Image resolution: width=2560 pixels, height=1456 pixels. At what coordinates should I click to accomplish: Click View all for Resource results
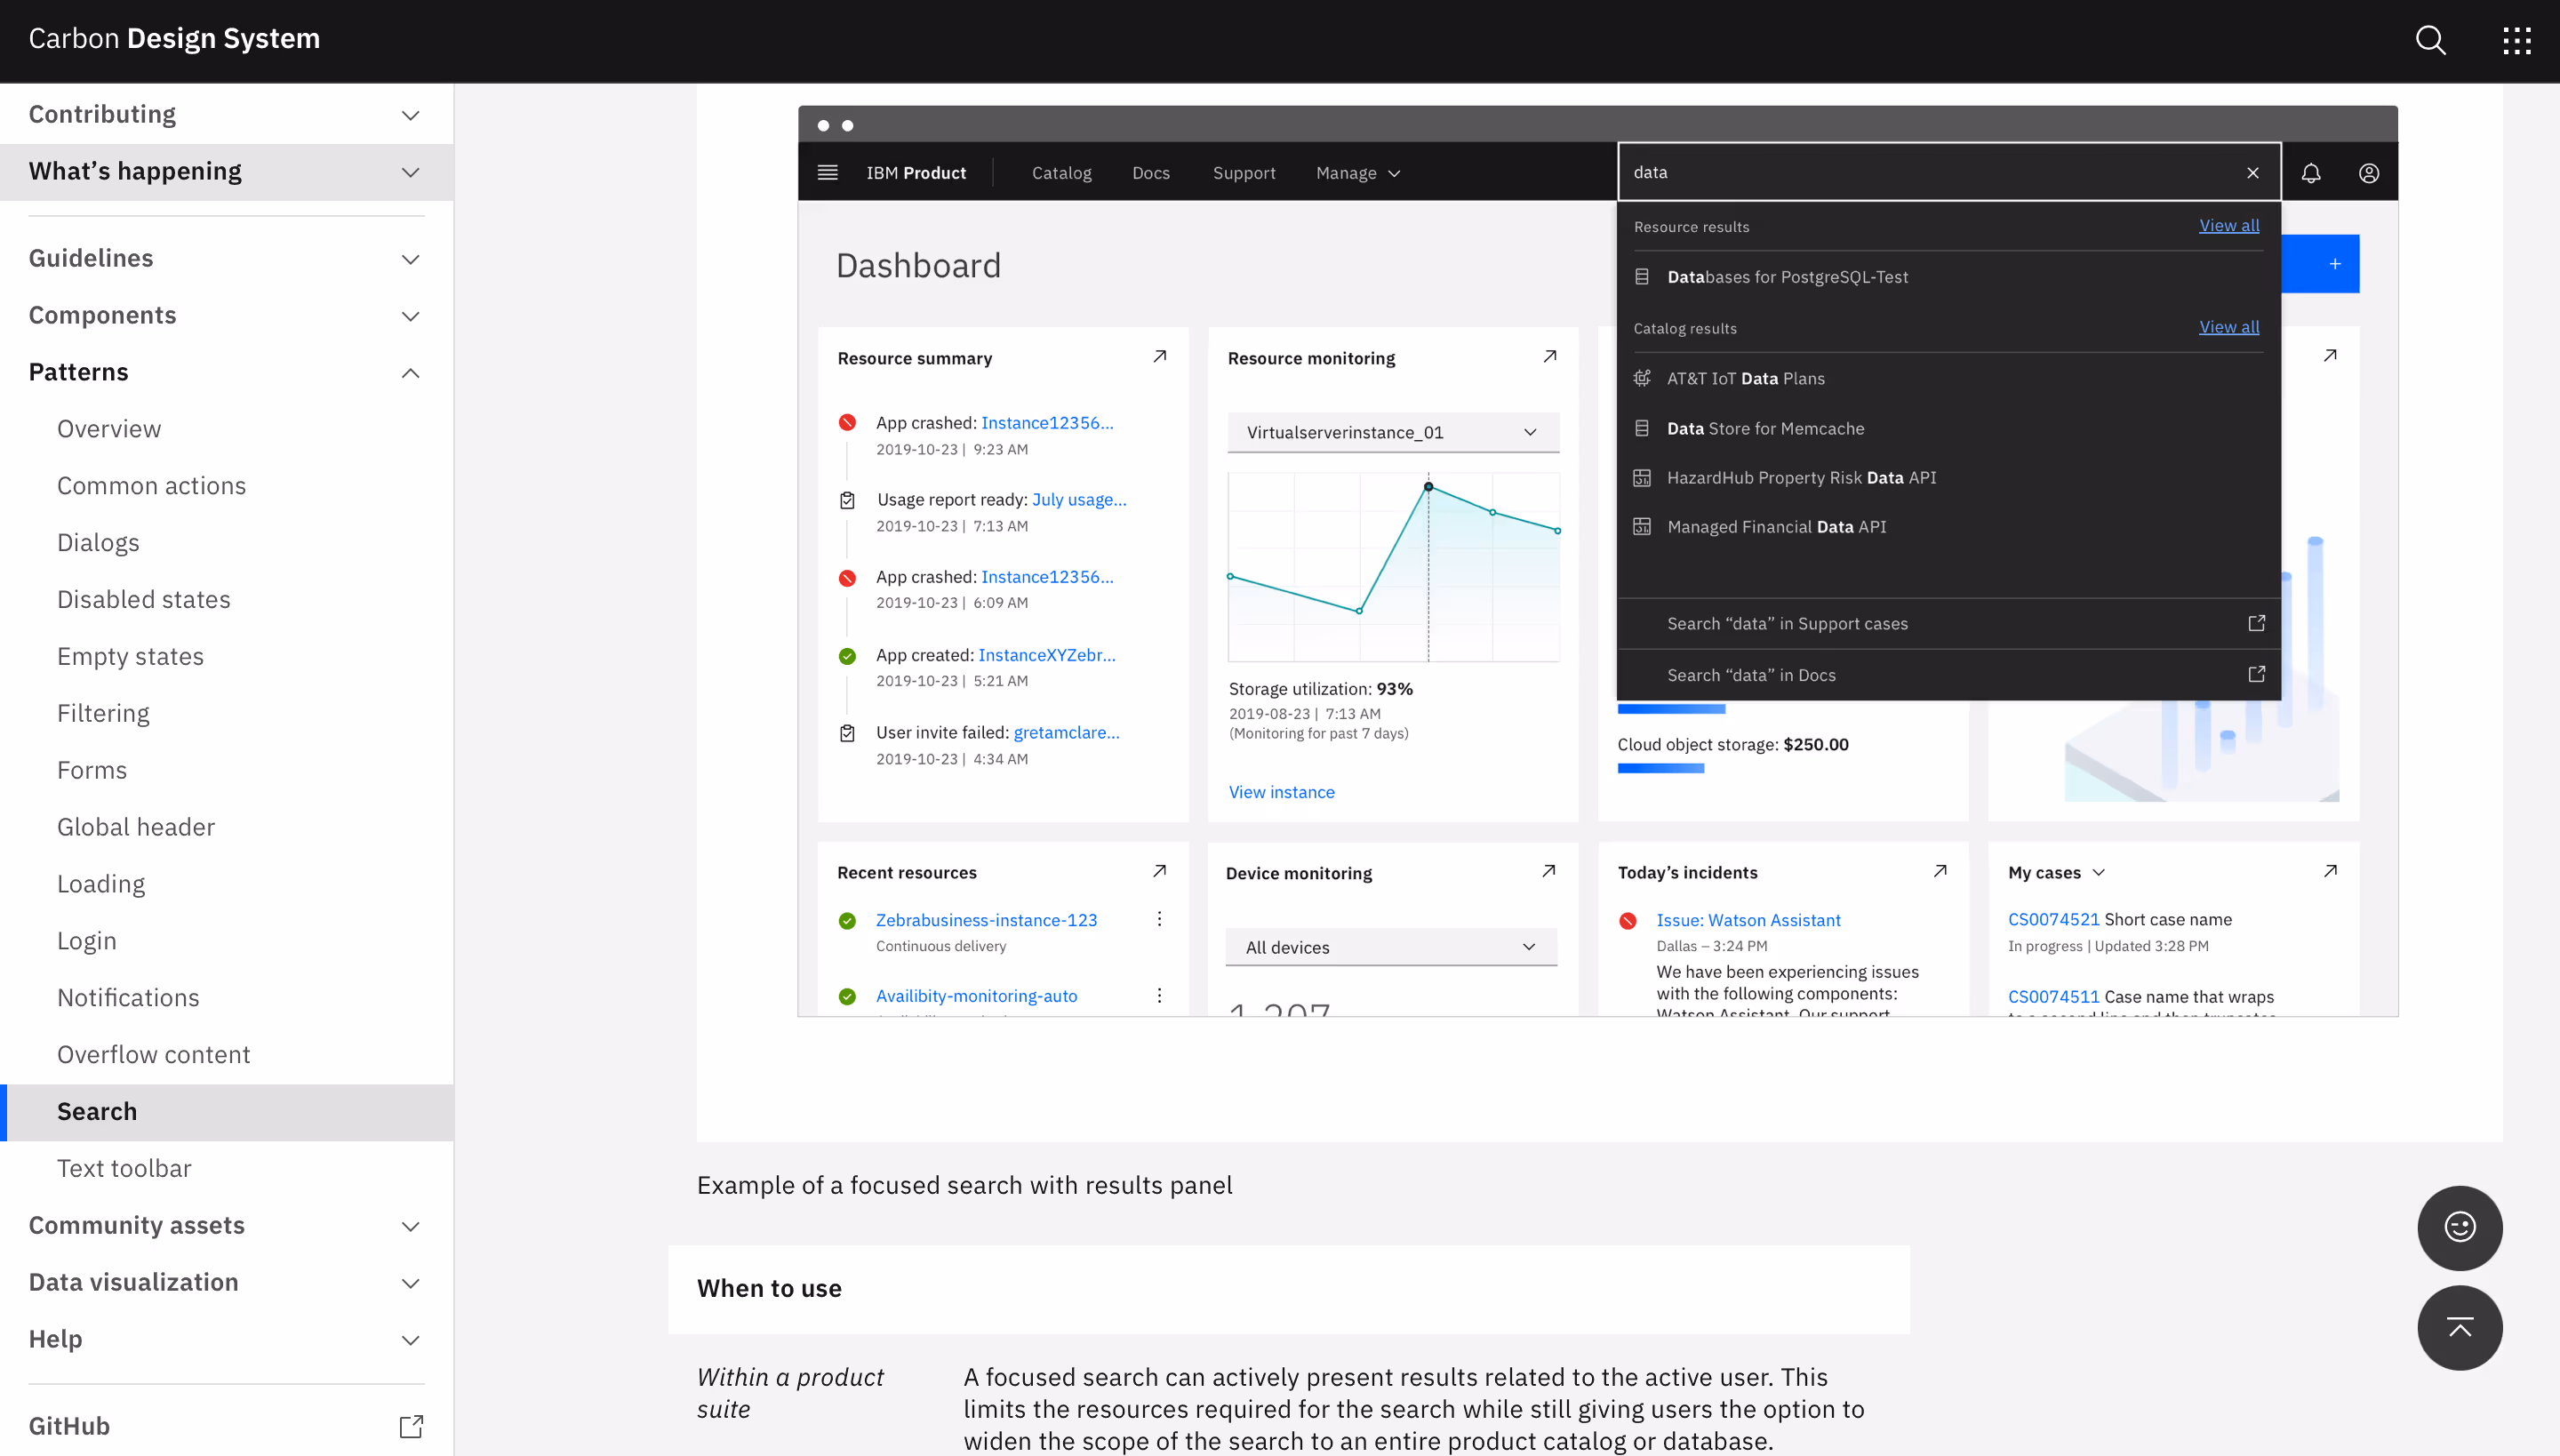click(2228, 225)
